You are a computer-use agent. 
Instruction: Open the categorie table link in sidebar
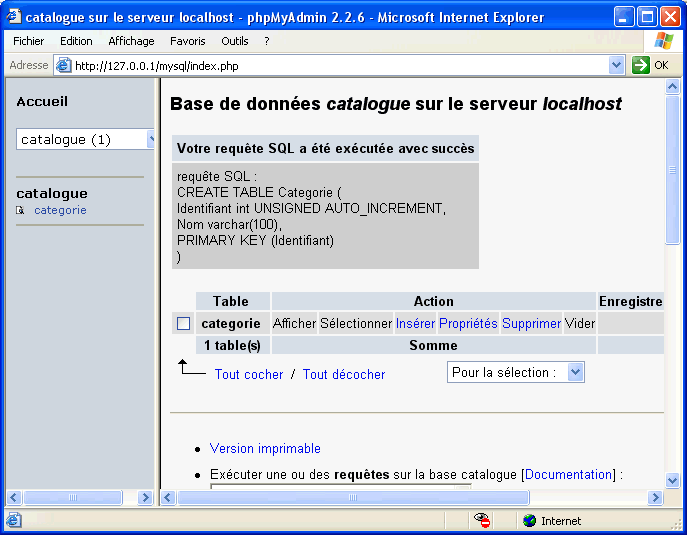tap(60, 210)
